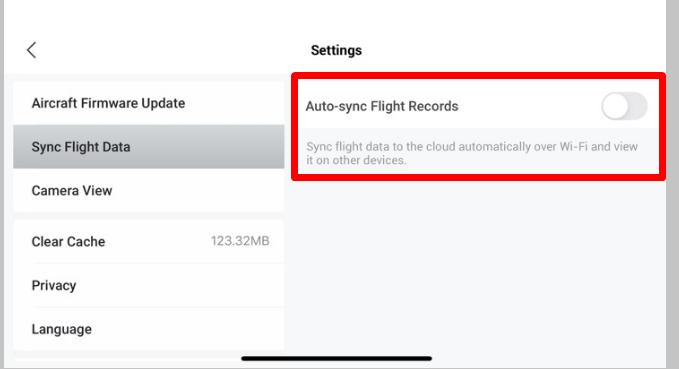Tap the gray track of the auto-sync switch
Image resolution: width=679 pixels, height=369 pixels.
click(x=638, y=106)
